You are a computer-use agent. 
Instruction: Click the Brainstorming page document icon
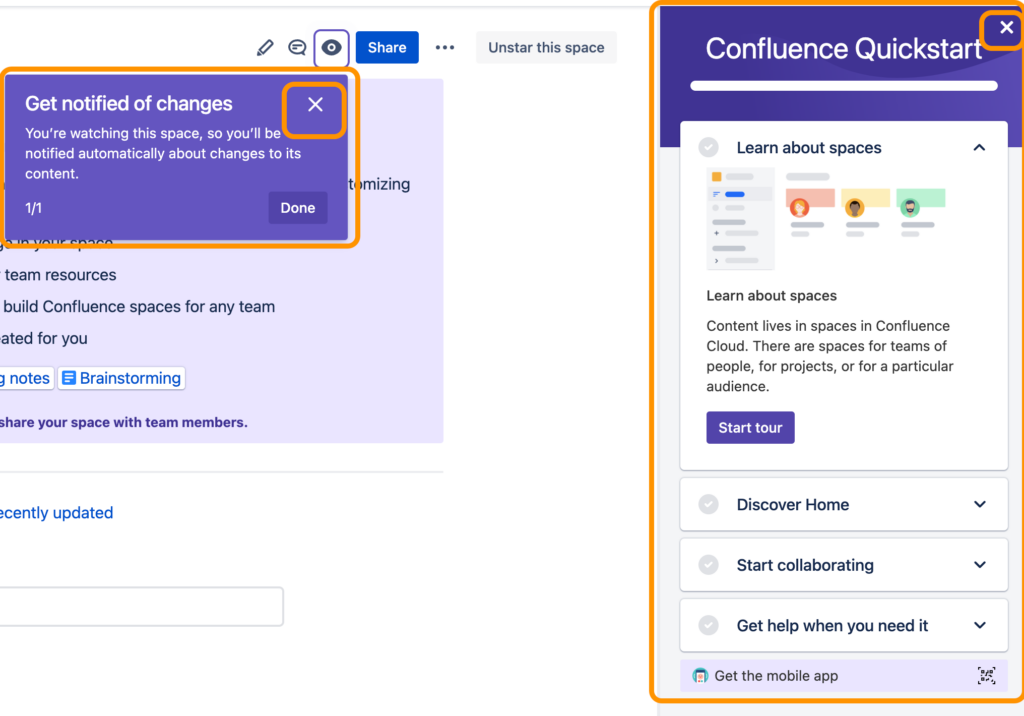pyautogui.click(x=69, y=378)
